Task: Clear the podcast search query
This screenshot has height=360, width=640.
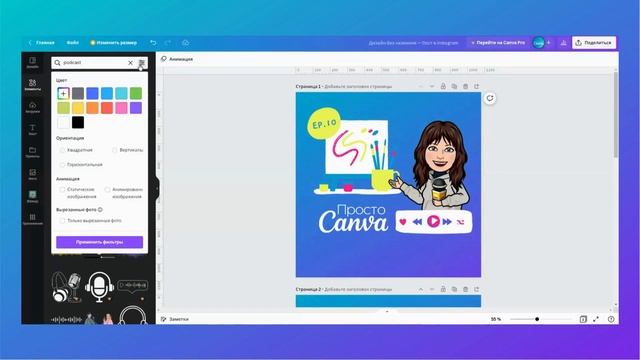Action: pos(130,63)
